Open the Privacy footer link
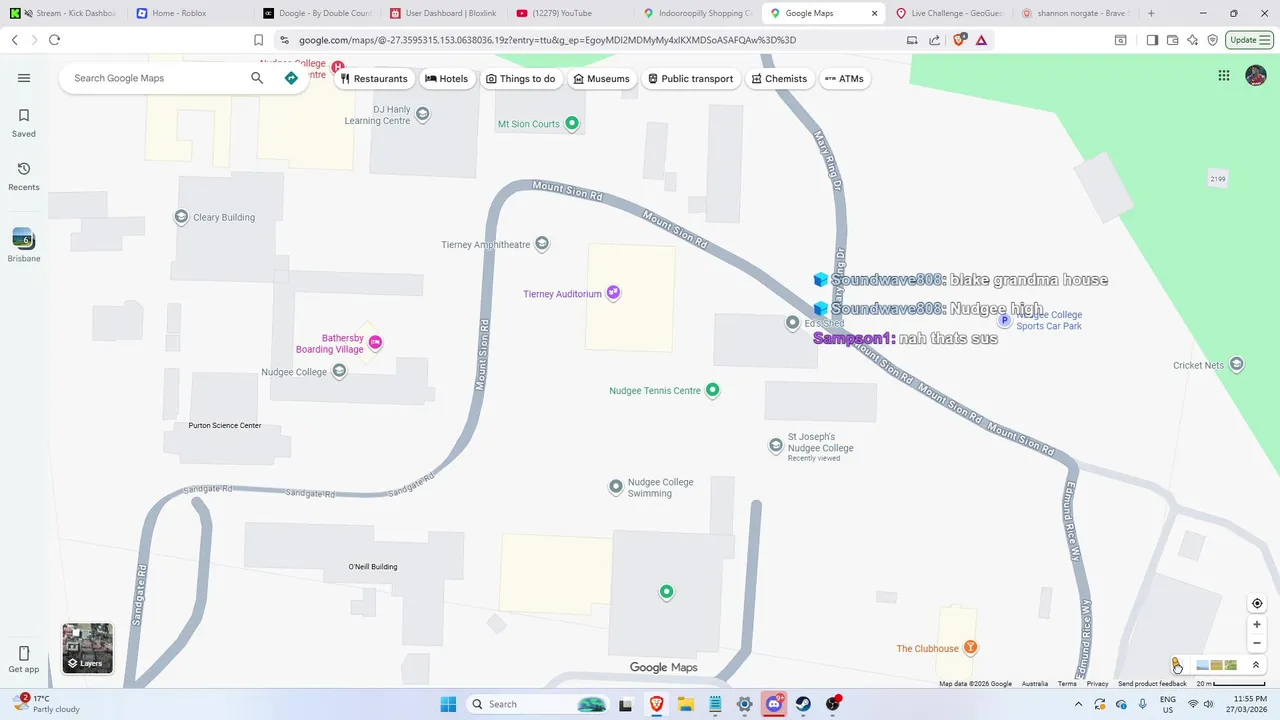 coord(1098,684)
